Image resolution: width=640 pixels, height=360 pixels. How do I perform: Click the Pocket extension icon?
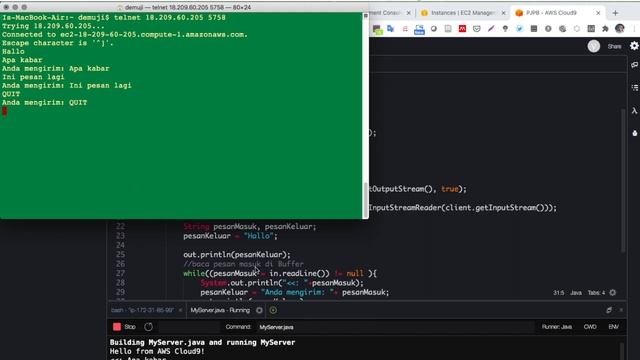pyautogui.click(x=476, y=29)
